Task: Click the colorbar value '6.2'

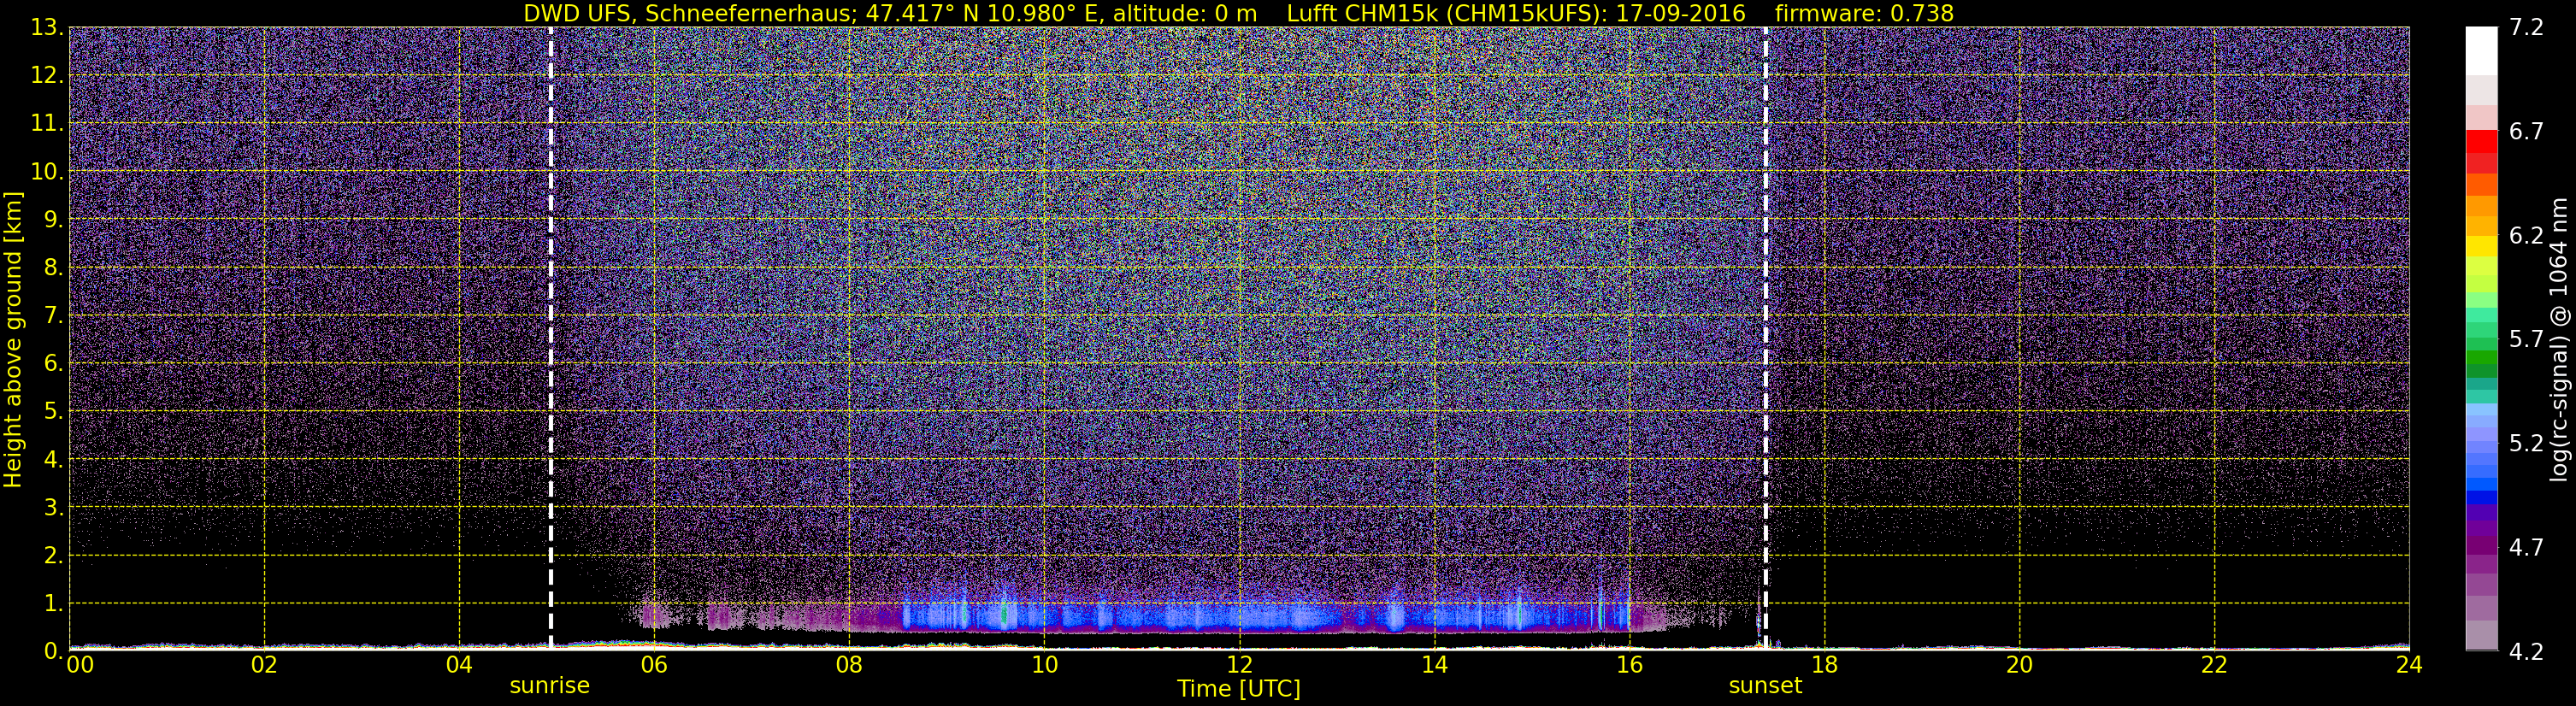Action: point(2526,235)
